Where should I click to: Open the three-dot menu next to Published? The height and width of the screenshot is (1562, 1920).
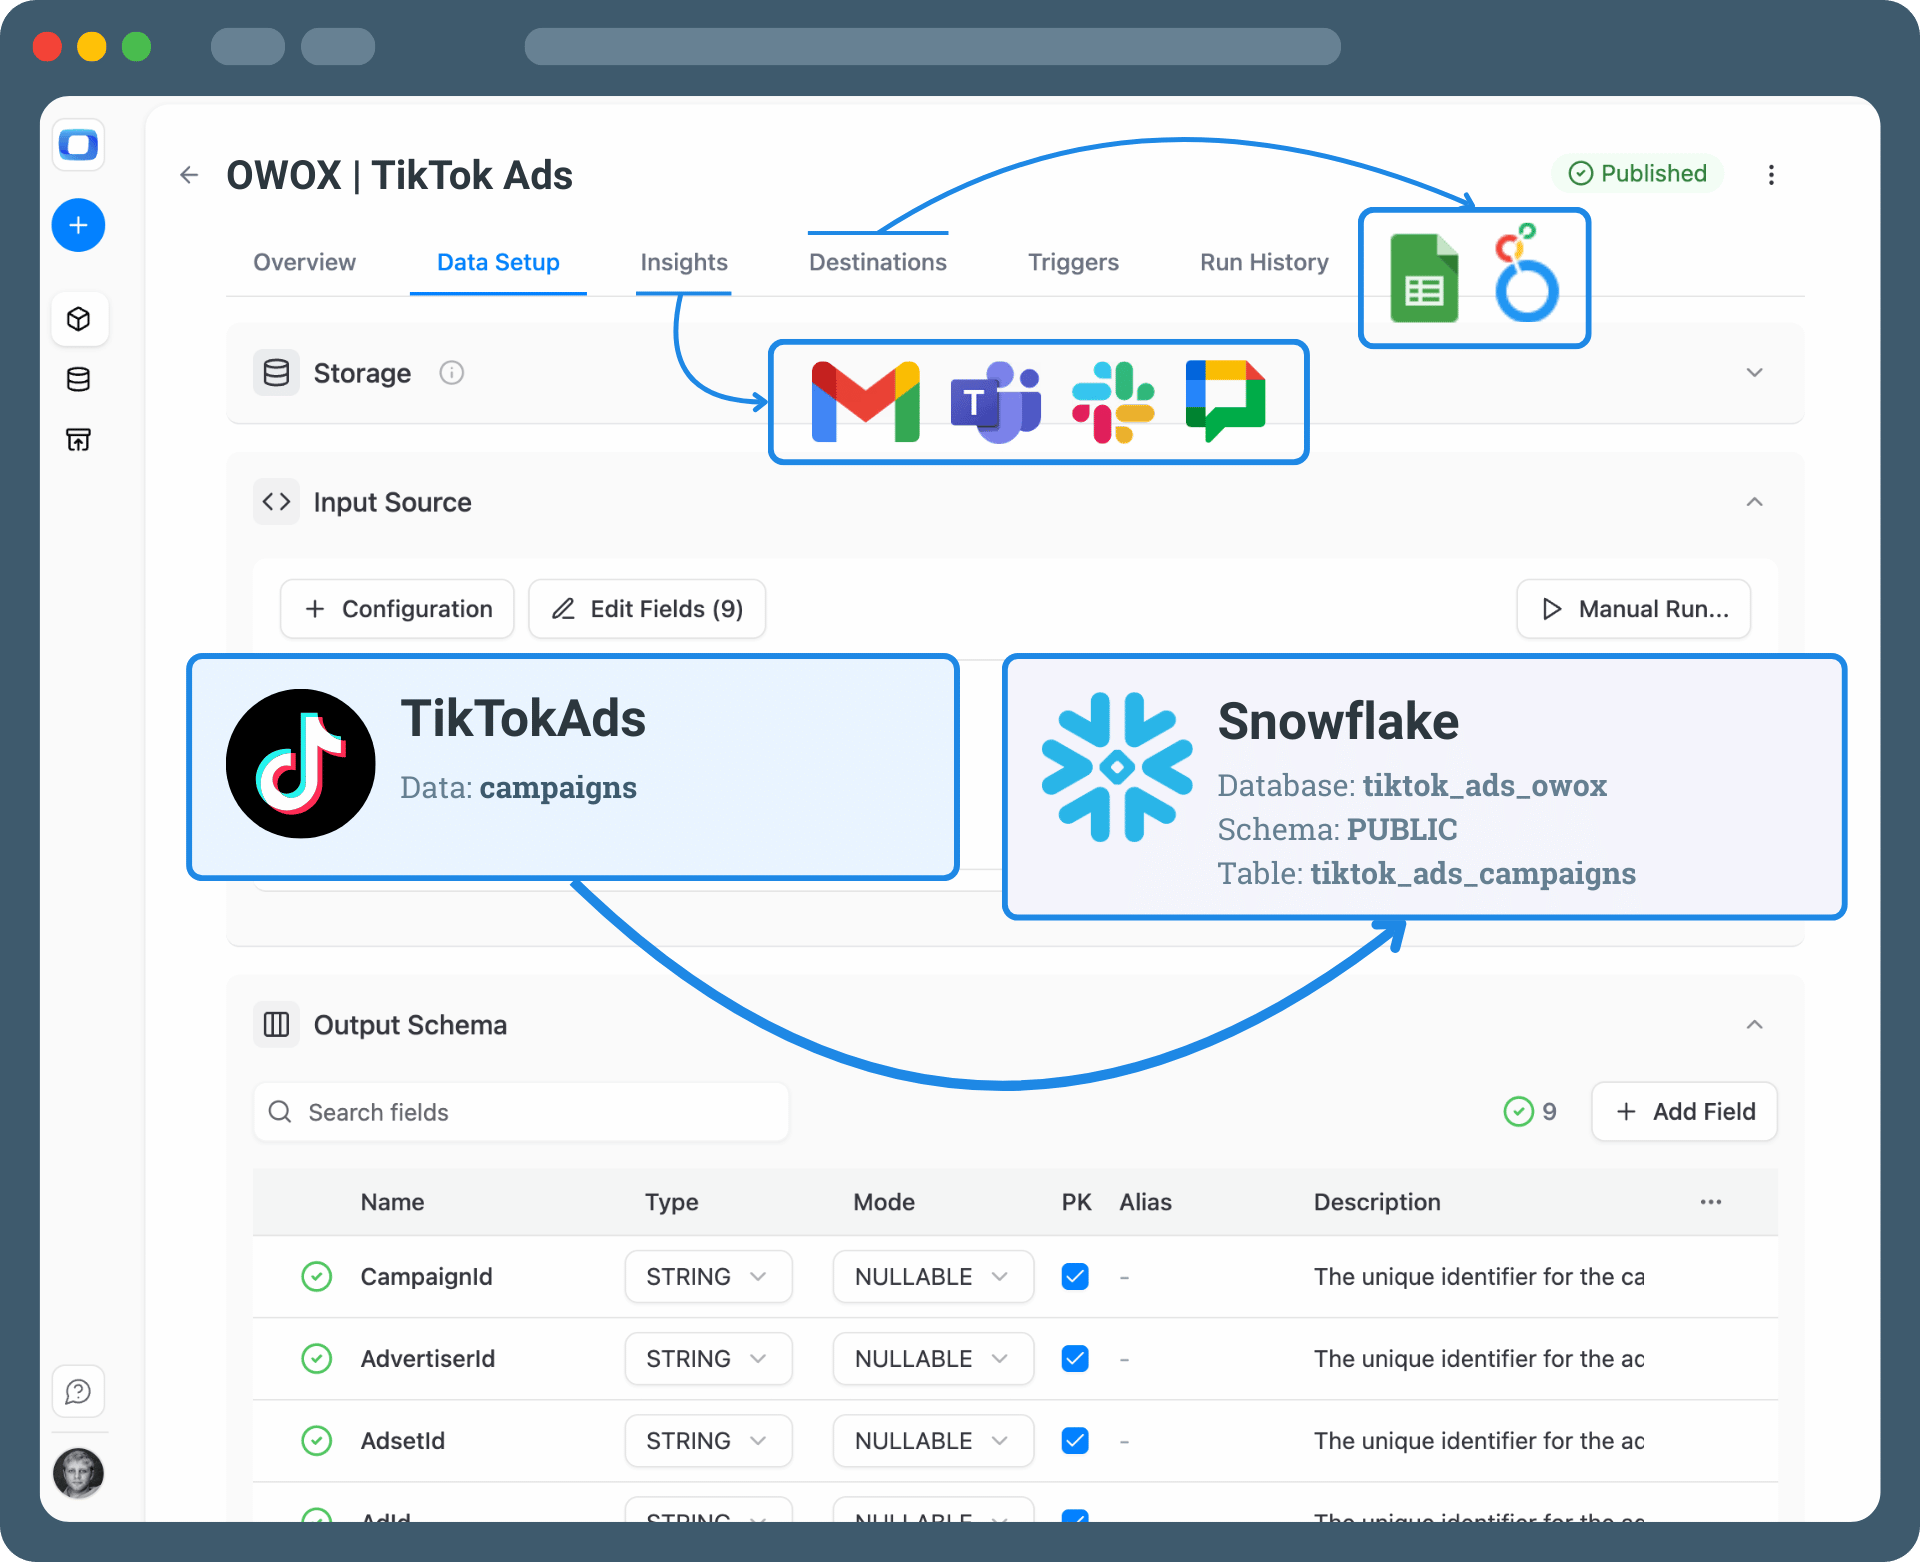click(1771, 175)
